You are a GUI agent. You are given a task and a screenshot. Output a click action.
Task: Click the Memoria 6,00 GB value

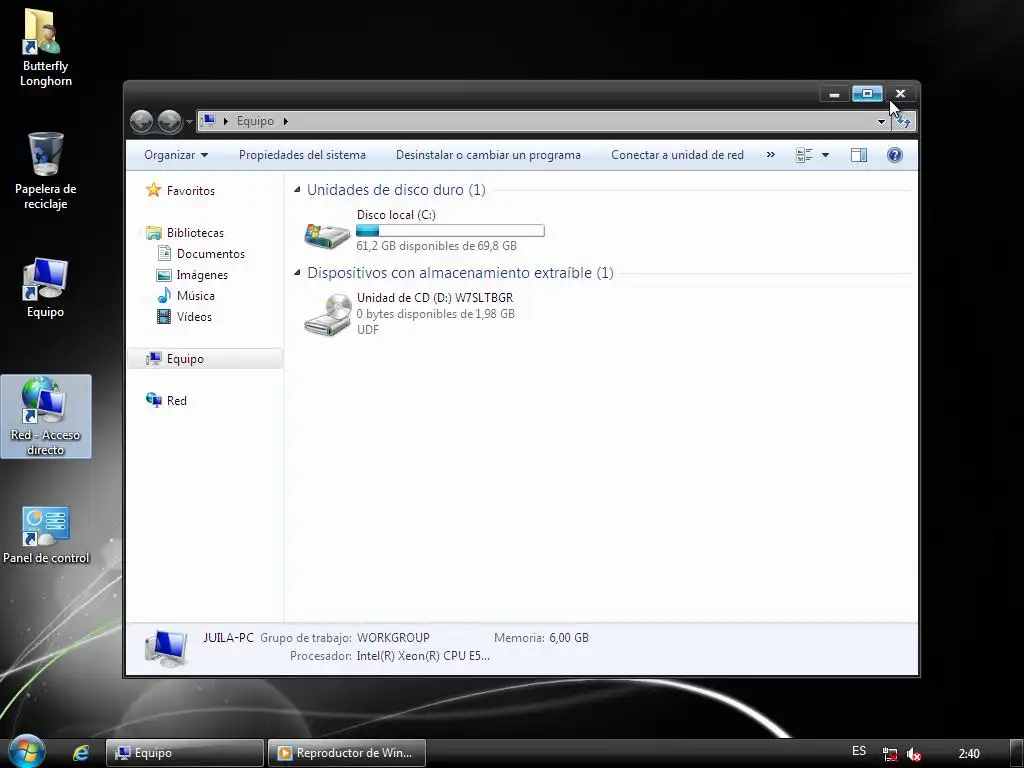click(569, 637)
